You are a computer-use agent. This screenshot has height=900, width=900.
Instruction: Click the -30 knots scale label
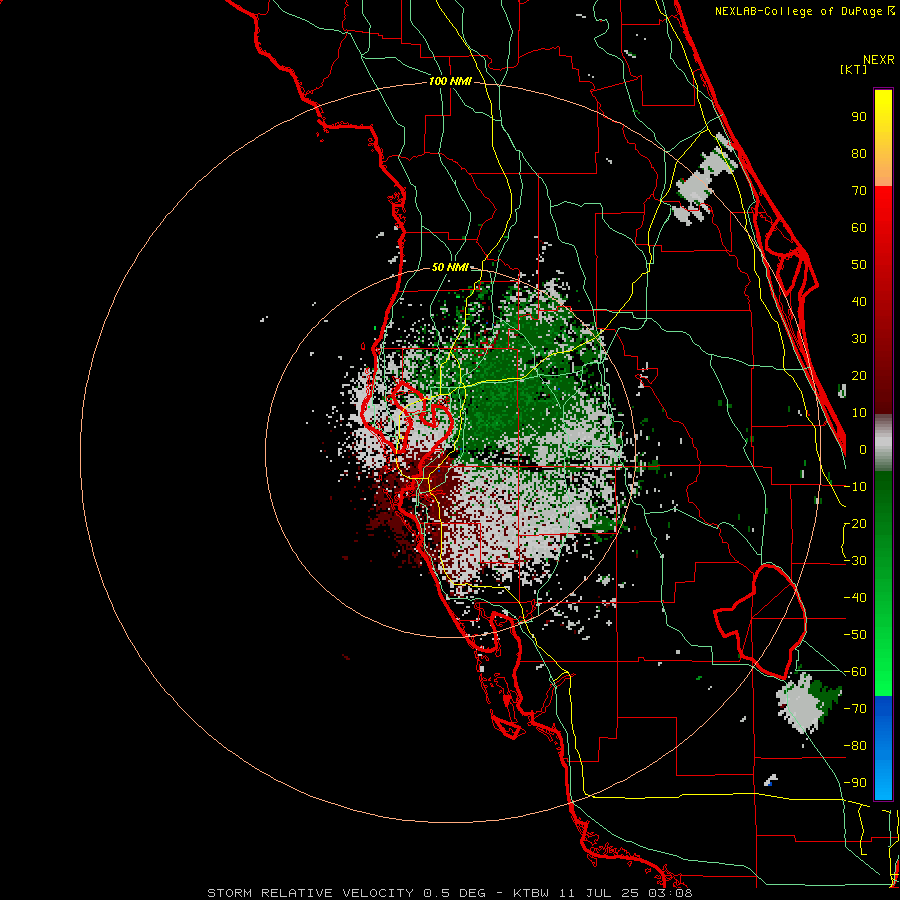click(x=855, y=561)
